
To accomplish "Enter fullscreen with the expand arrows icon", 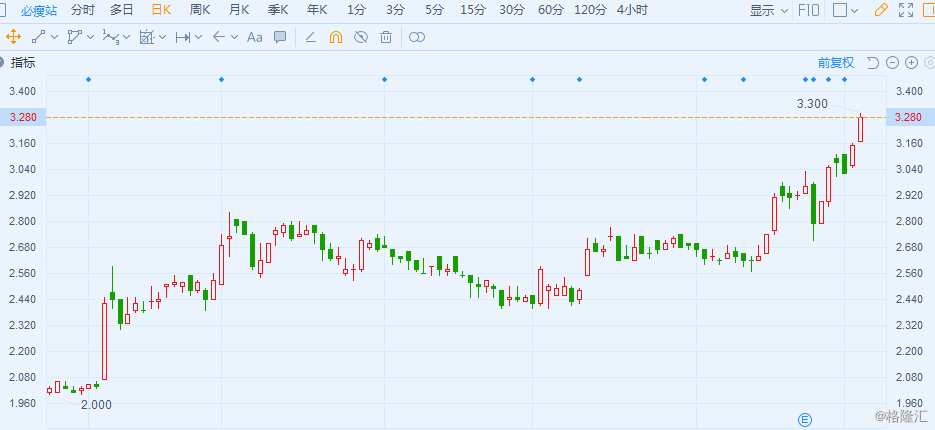I will (906, 10).
